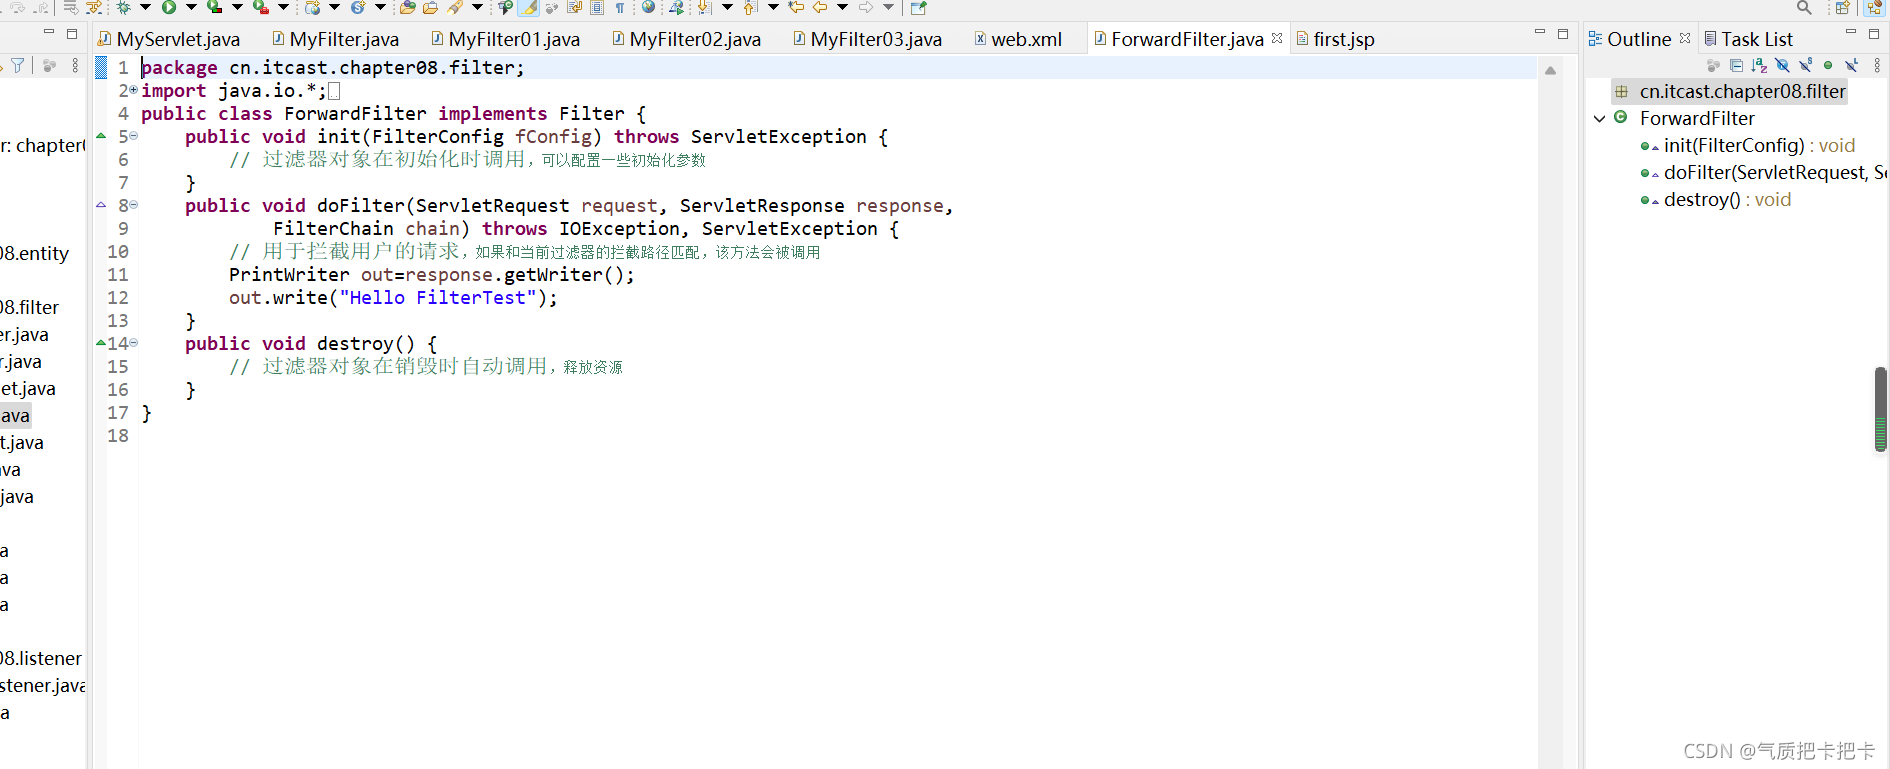Viewport: 1890px width, 769px height.
Task: Click the Previous Annotation arrow icon
Action: click(x=750, y=7)
